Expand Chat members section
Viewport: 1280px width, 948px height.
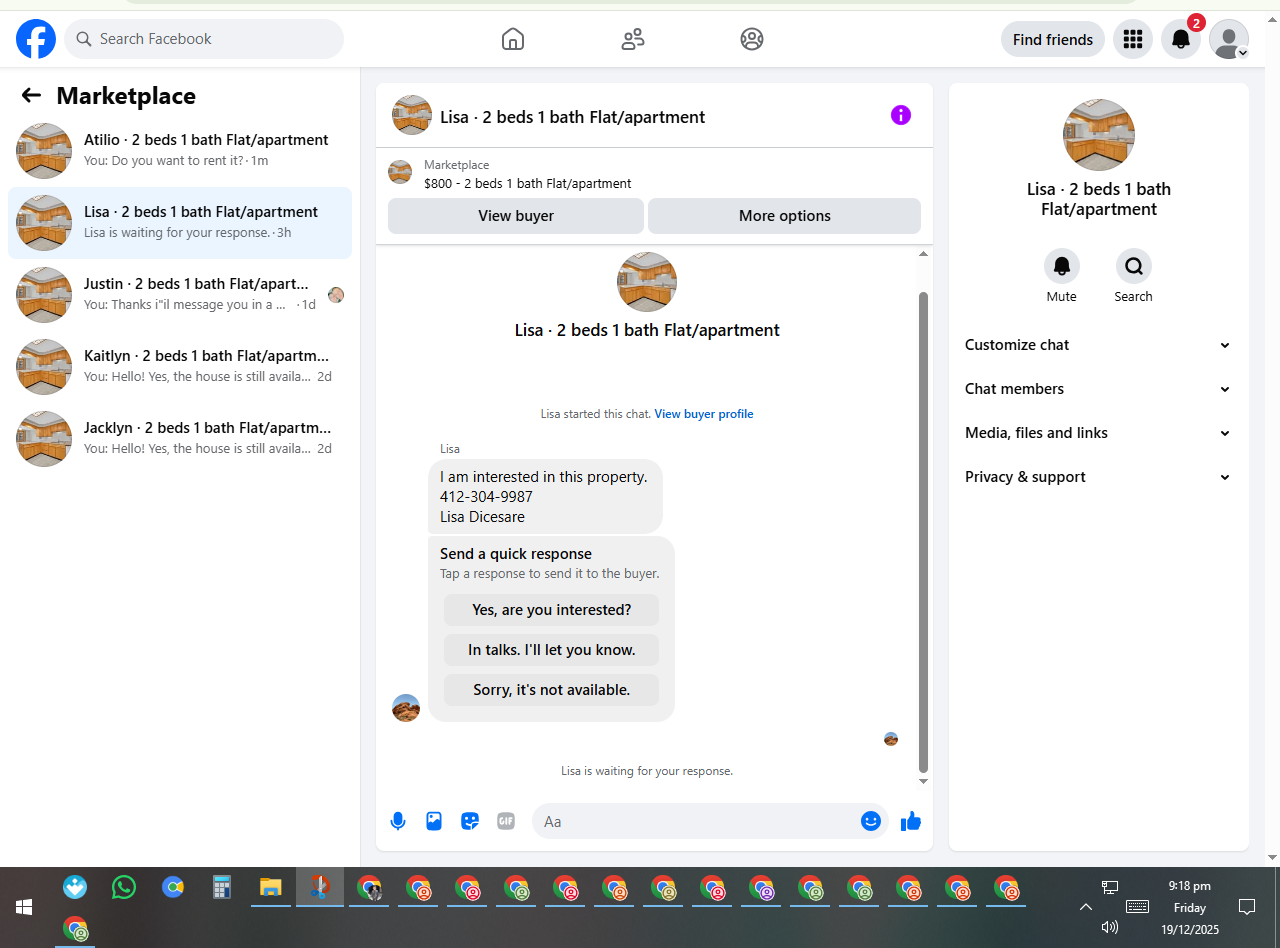tap(1099, 389)
